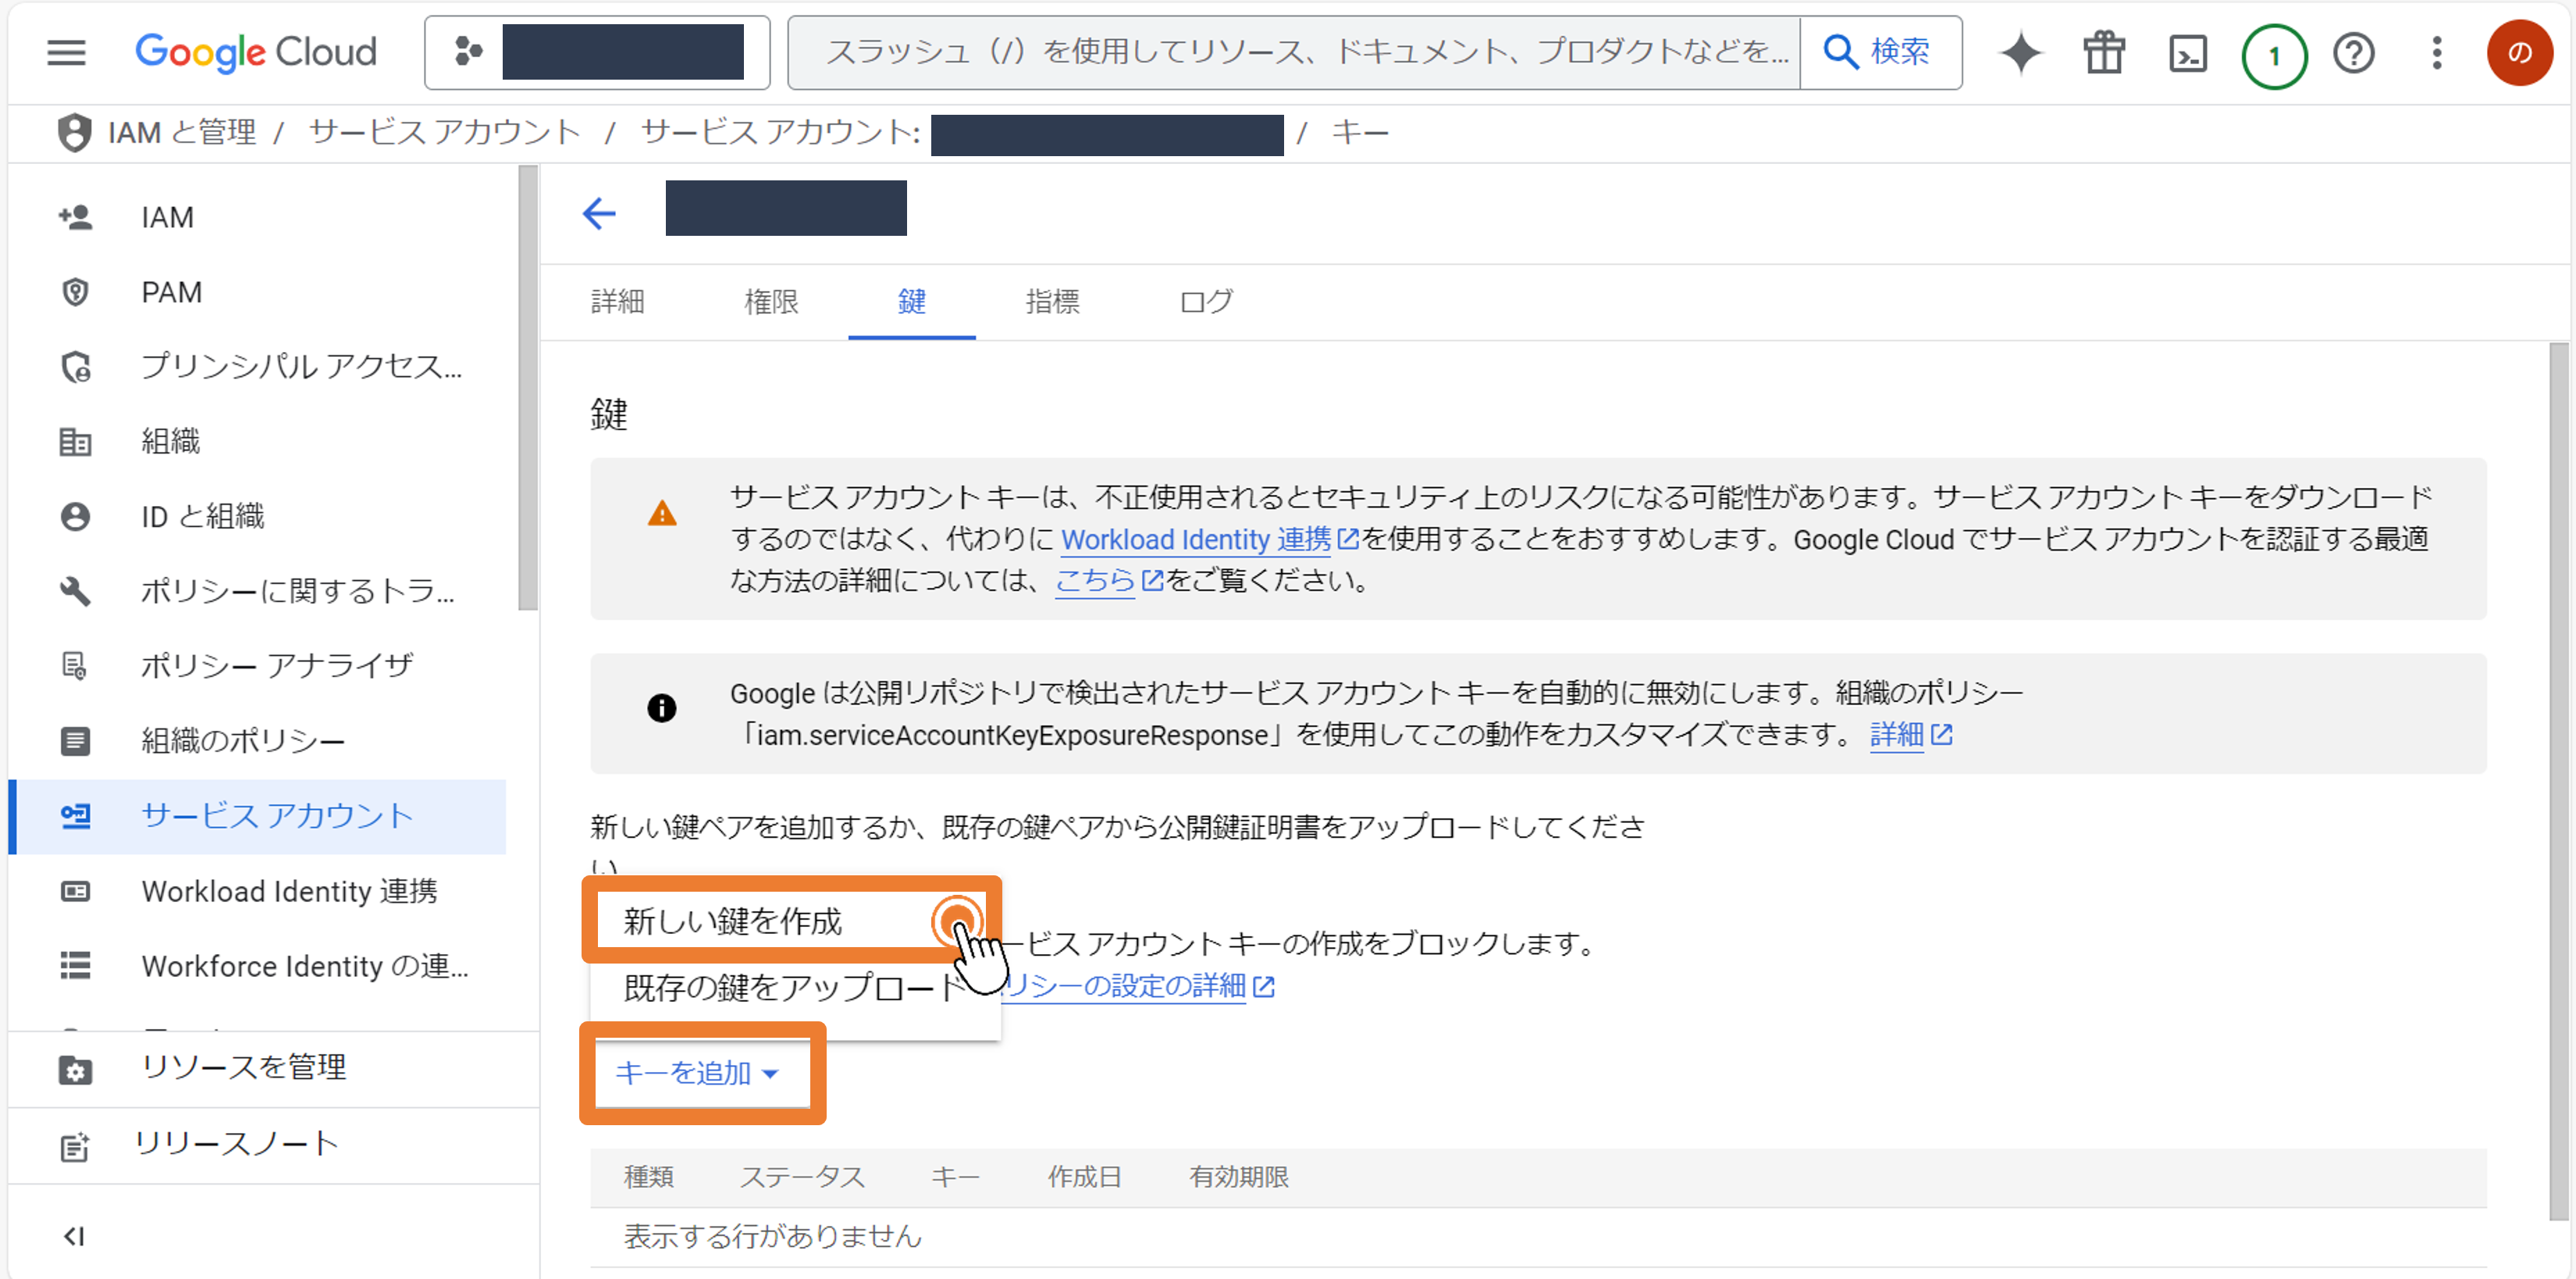Switch to the 権限 tab
This screenshot has height=1279, width=2576.
pyautogui.click(x=771, y=301)
